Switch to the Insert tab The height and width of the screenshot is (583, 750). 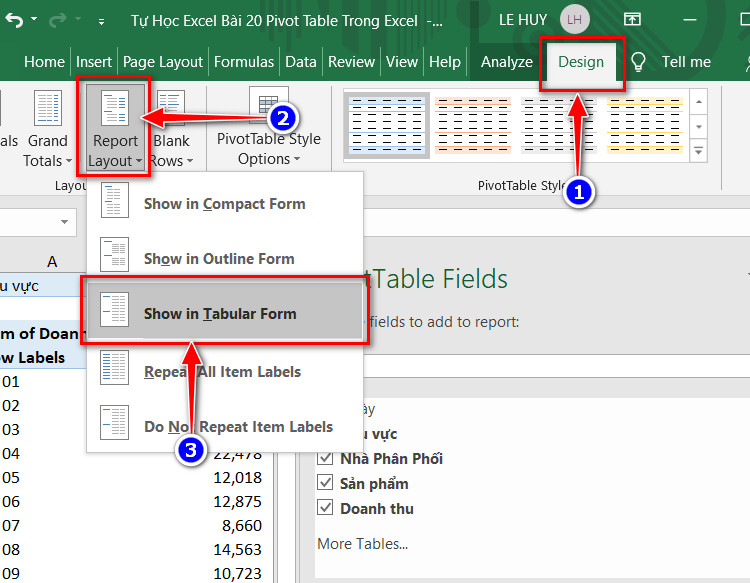(x=93, y=62)
